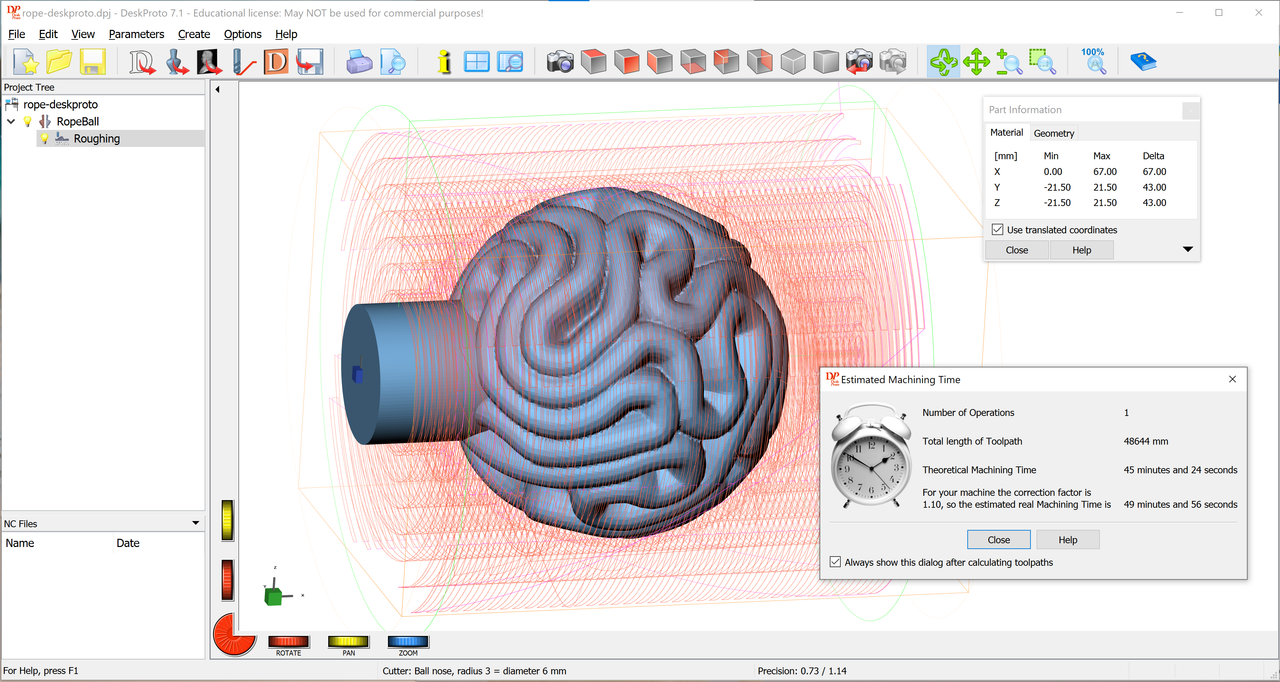
Task: Activate the green Rotate view tool
Action: click(943, 61)
